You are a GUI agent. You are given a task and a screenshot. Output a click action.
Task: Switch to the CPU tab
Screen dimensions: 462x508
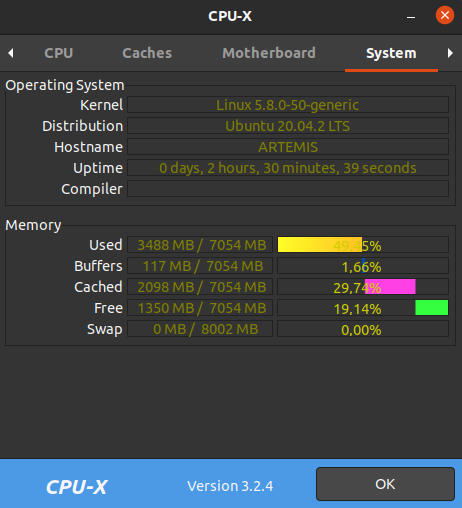coord(59,53)
